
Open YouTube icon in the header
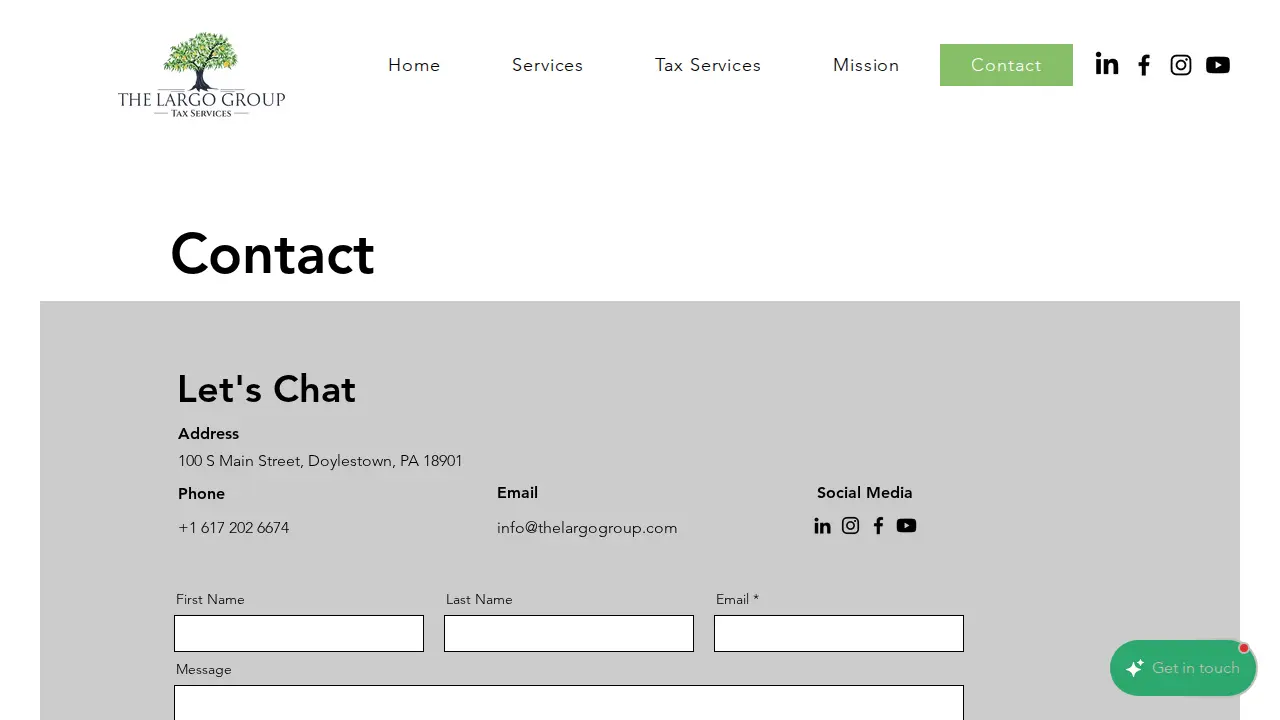1218,65
